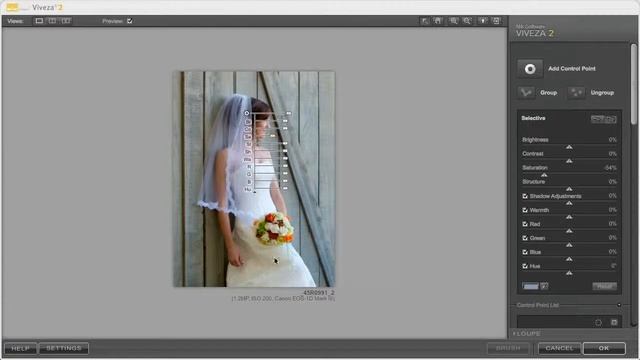The width and height of the screenshot is (640, 360).
Task: Click the color swatch in Selective panel
Action: tap(531, 286)
